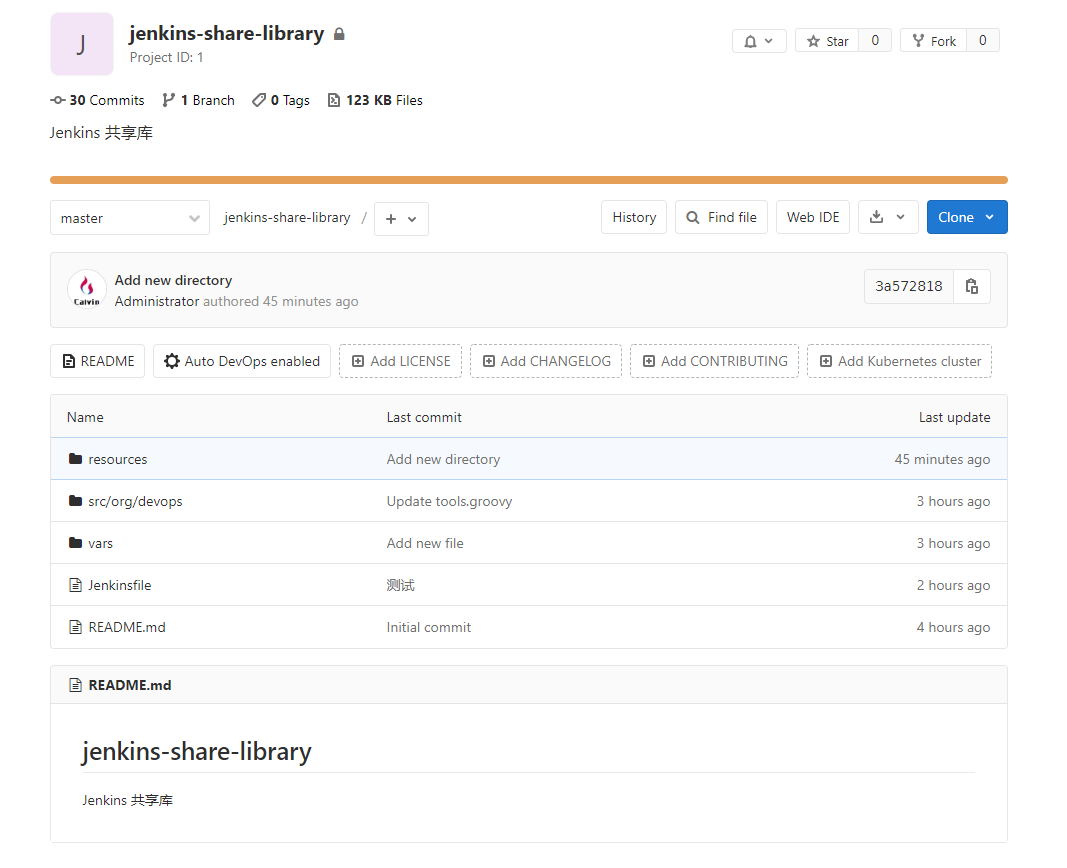The height and width of the screenshot is (868, 1067).
Task: Open the '测试' commit link
Action: [x=400, y=586]
